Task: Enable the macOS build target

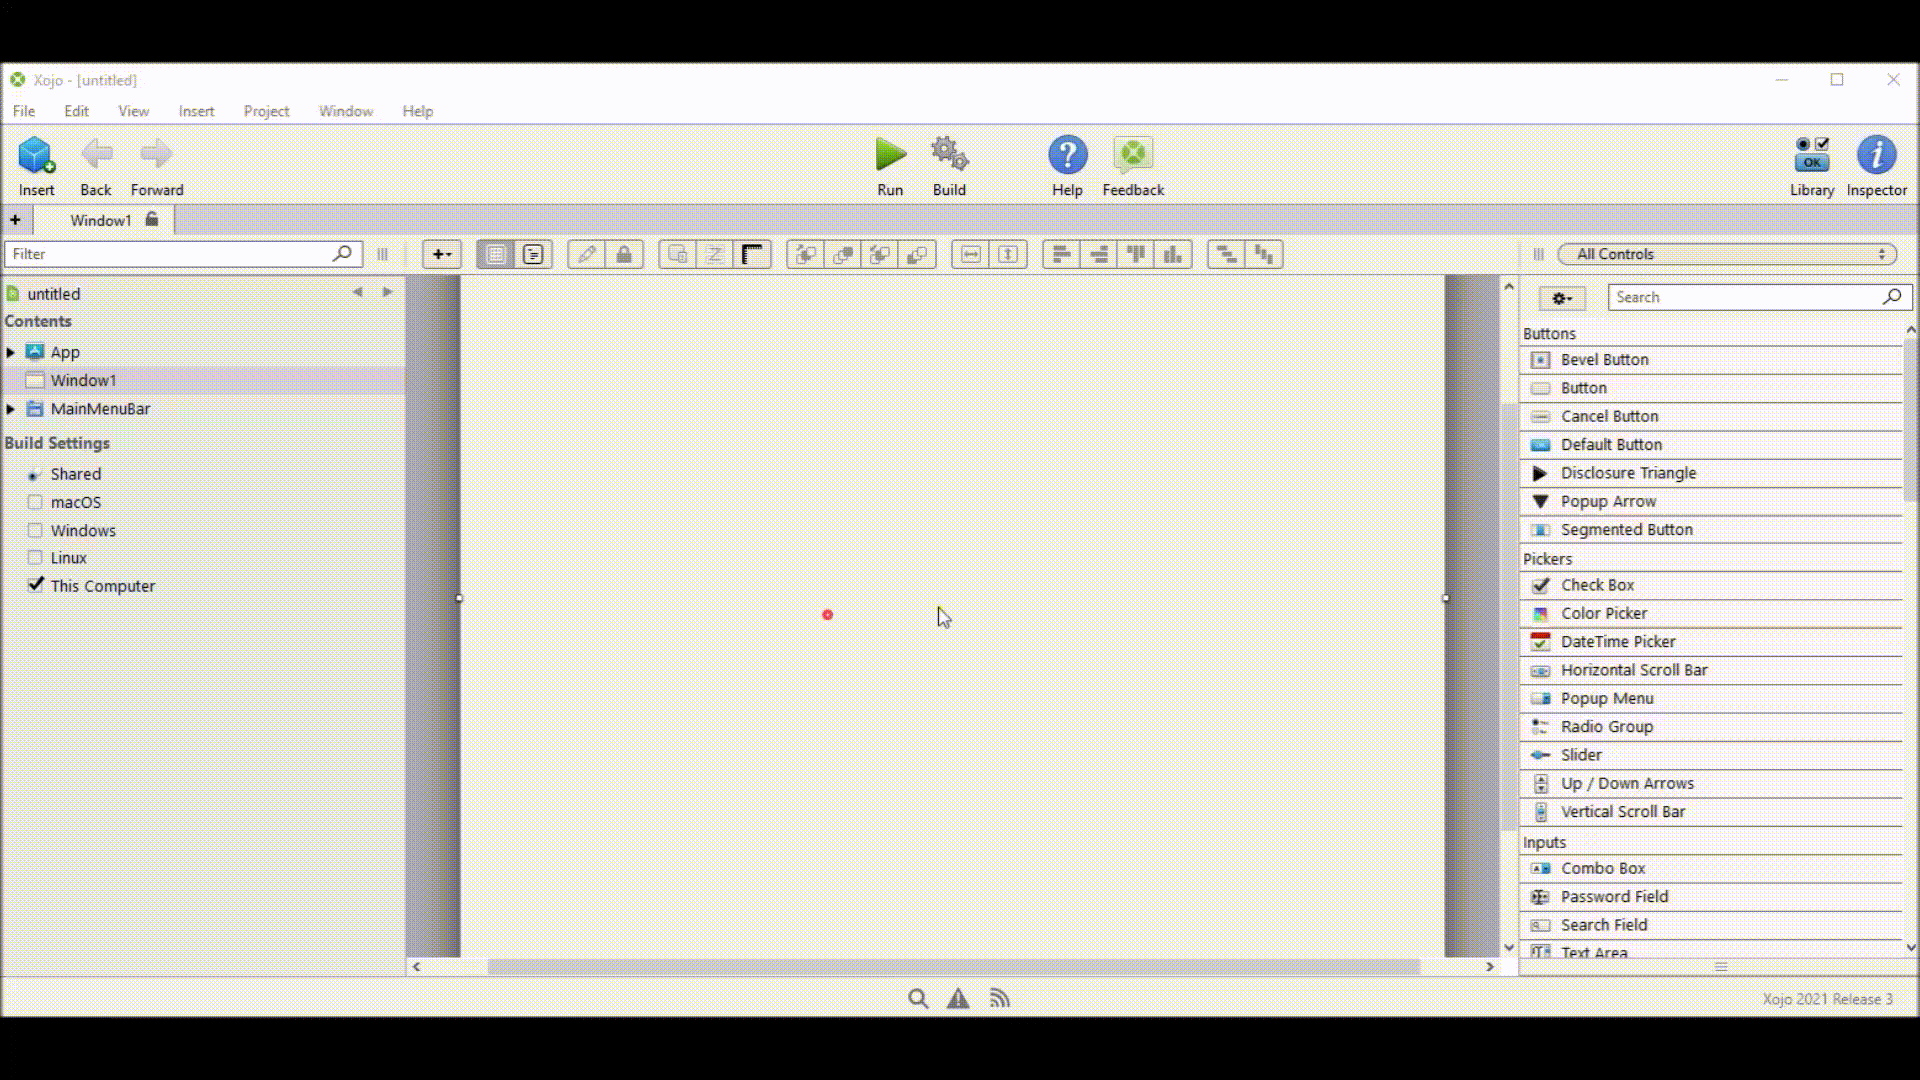Action: click(x=34, y=501)
